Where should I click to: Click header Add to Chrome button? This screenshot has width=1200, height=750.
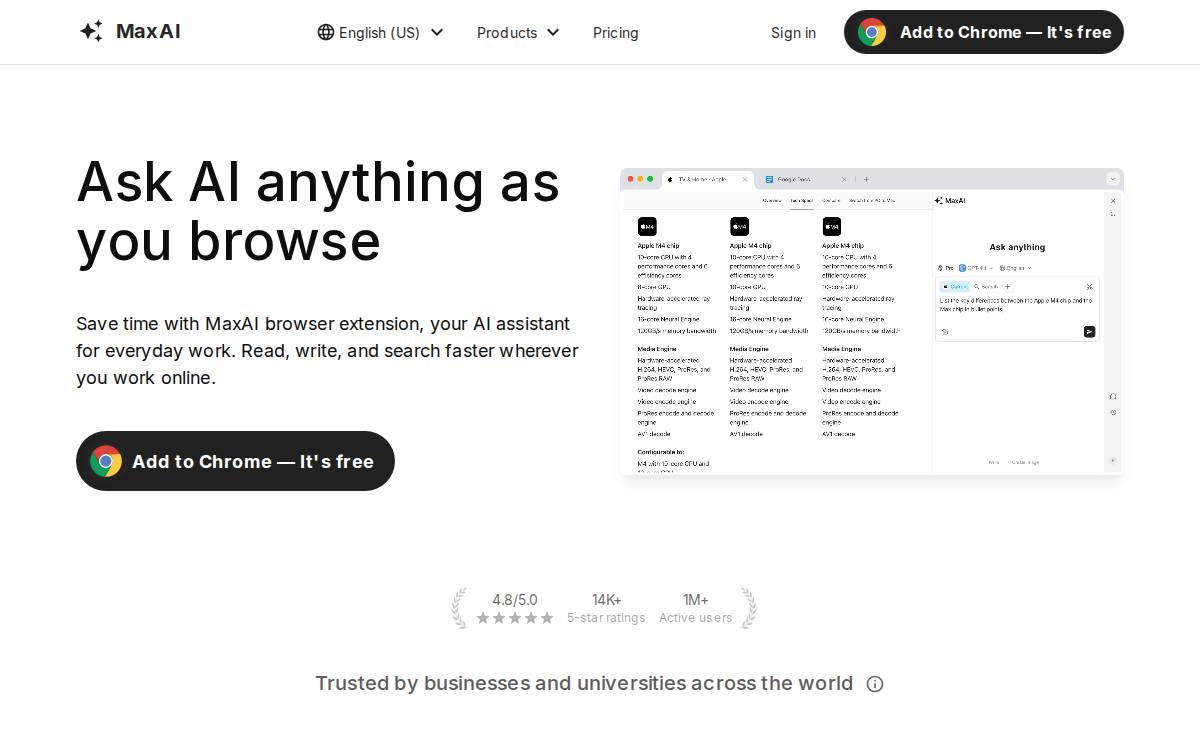point(984,32)
